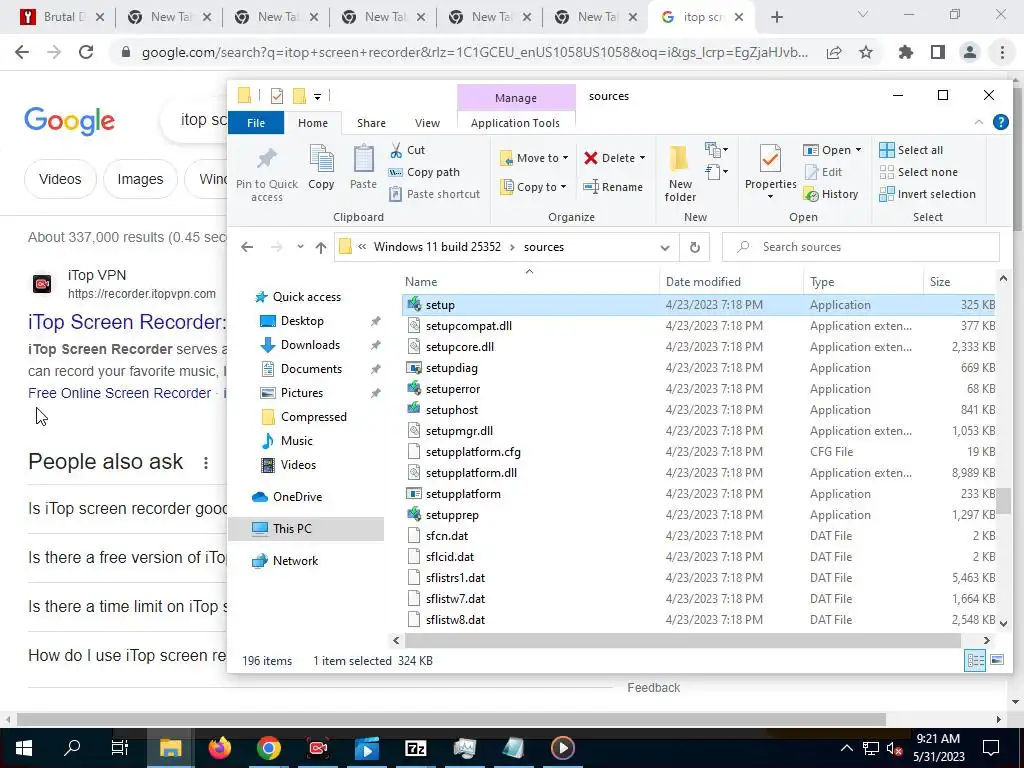Open the File menu tab
The image size is (1024, 768).
256,123
